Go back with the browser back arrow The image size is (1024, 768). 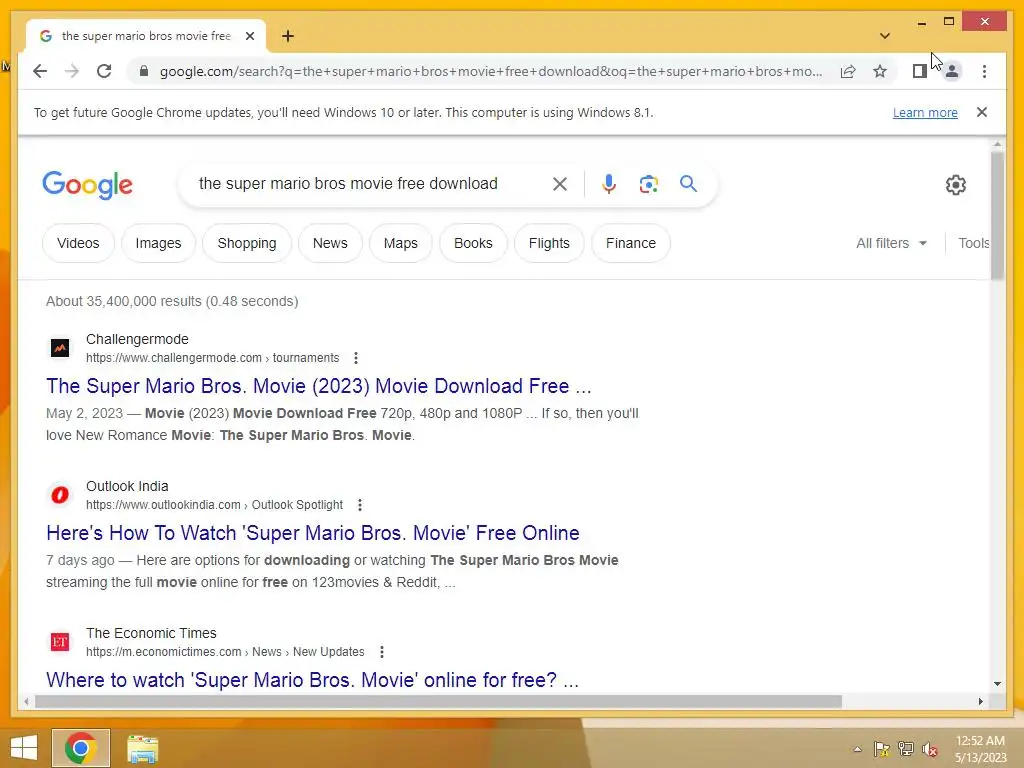[40, 71]
